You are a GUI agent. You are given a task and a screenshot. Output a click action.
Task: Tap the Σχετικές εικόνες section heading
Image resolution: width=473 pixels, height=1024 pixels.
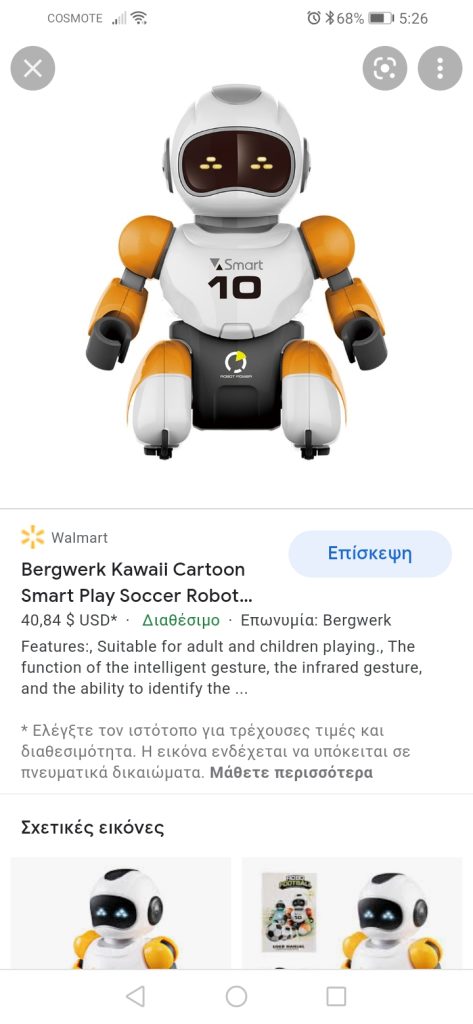coord(92,828)
